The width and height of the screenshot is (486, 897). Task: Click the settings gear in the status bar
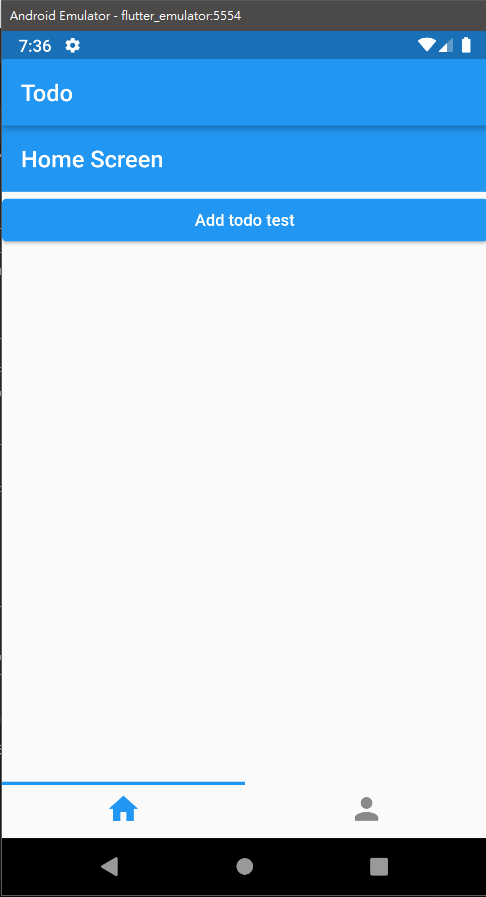coord(73,45)
